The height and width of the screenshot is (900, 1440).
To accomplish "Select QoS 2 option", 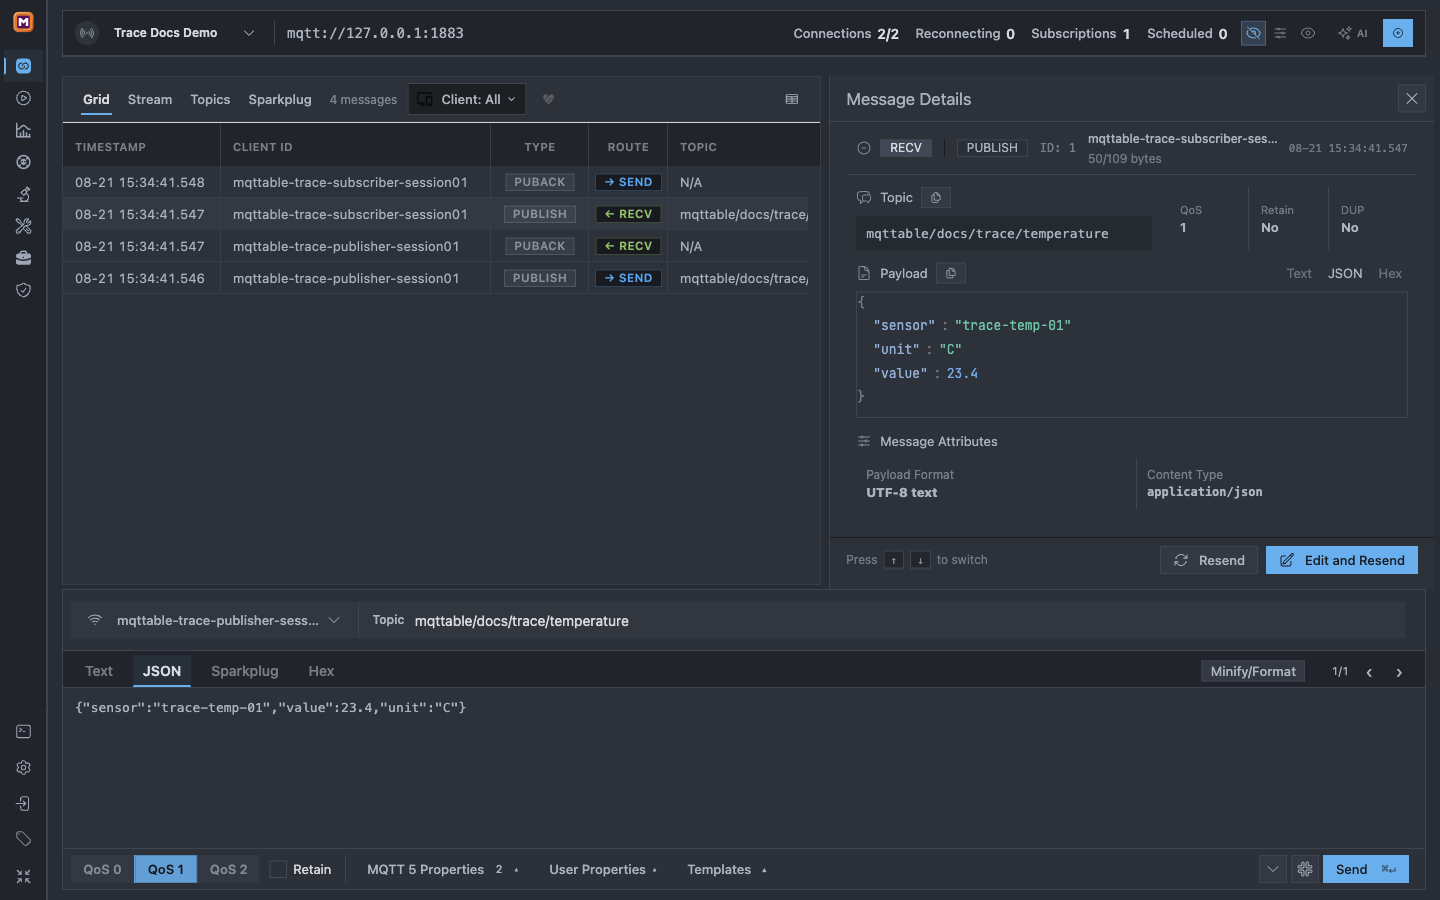I will 228,869.
